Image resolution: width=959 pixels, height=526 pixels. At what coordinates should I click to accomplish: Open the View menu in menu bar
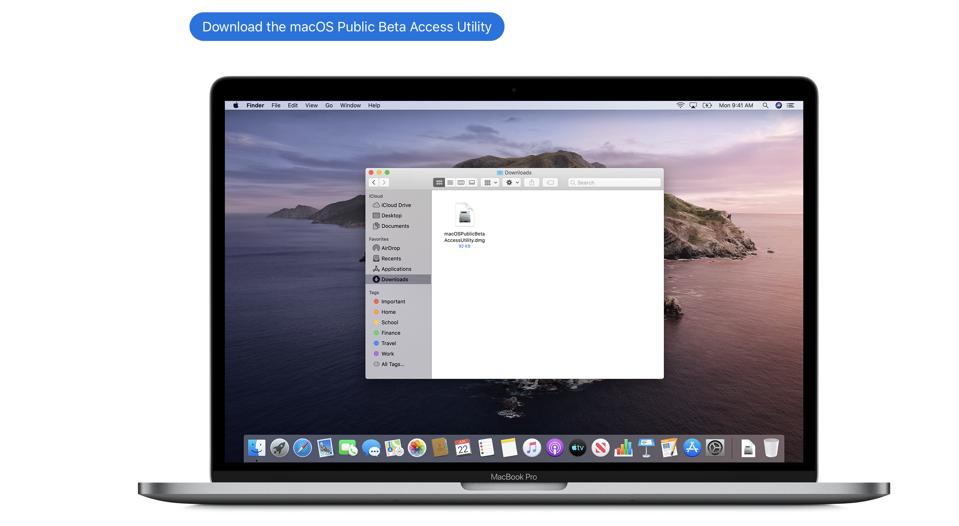click(311, 105)
